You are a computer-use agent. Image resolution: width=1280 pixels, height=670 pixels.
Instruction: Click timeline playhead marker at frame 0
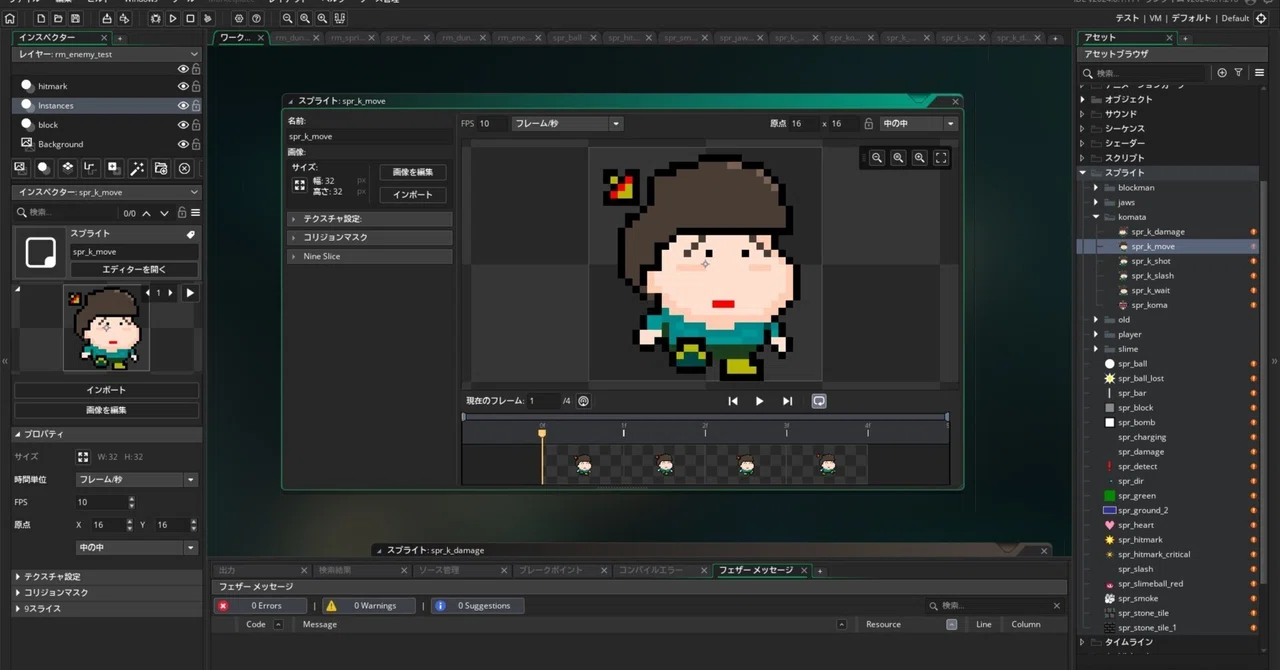(x=542, y=433)
